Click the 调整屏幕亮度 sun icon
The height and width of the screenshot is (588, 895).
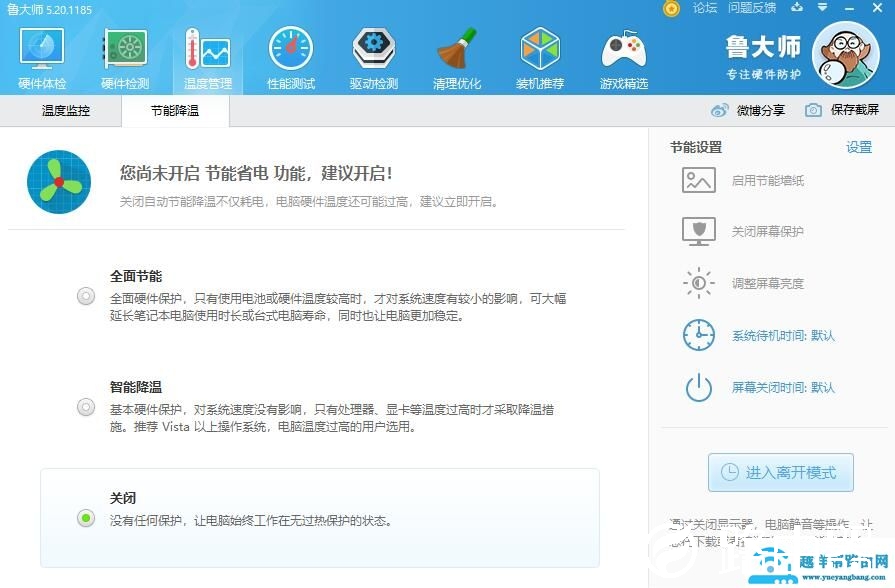click(699, 283)
